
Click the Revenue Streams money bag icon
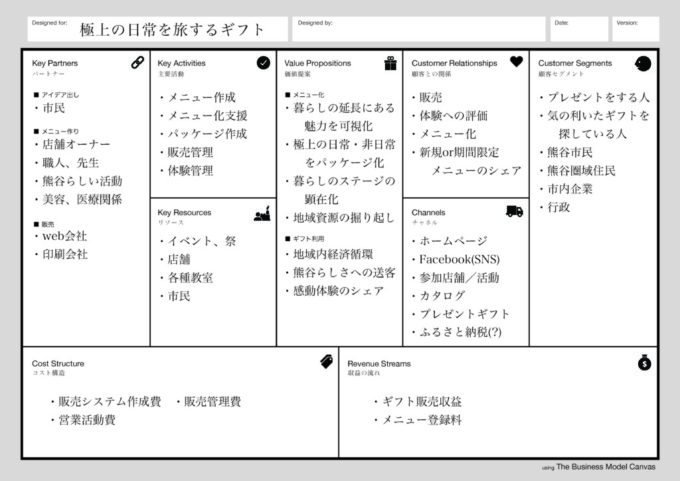click(644, 362)
